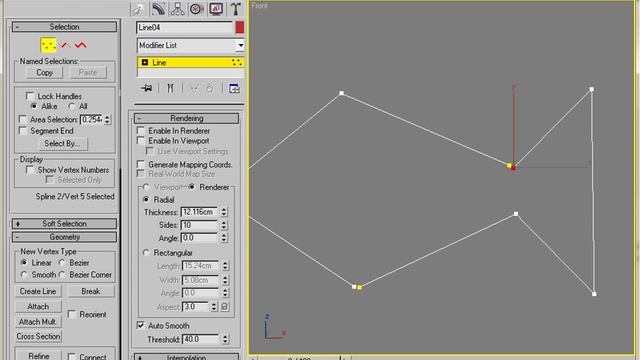Collapse the Rendering rollout

(x=186, y=118)
